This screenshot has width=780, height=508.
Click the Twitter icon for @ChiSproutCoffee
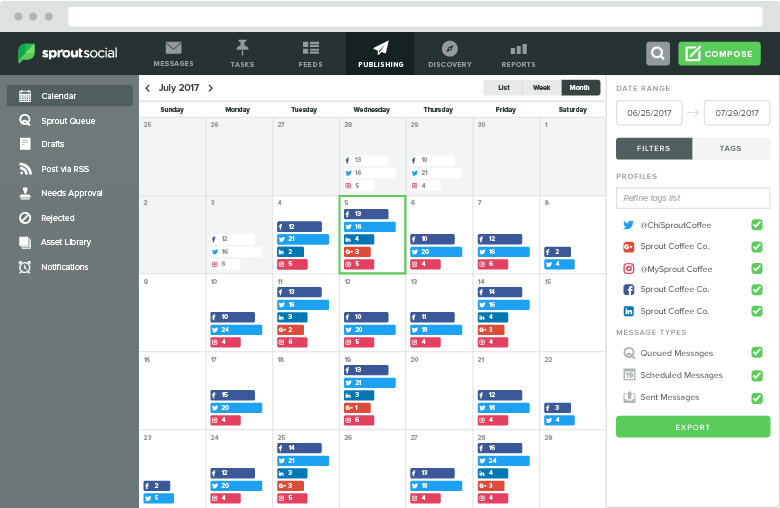click(x=628, y=225)
